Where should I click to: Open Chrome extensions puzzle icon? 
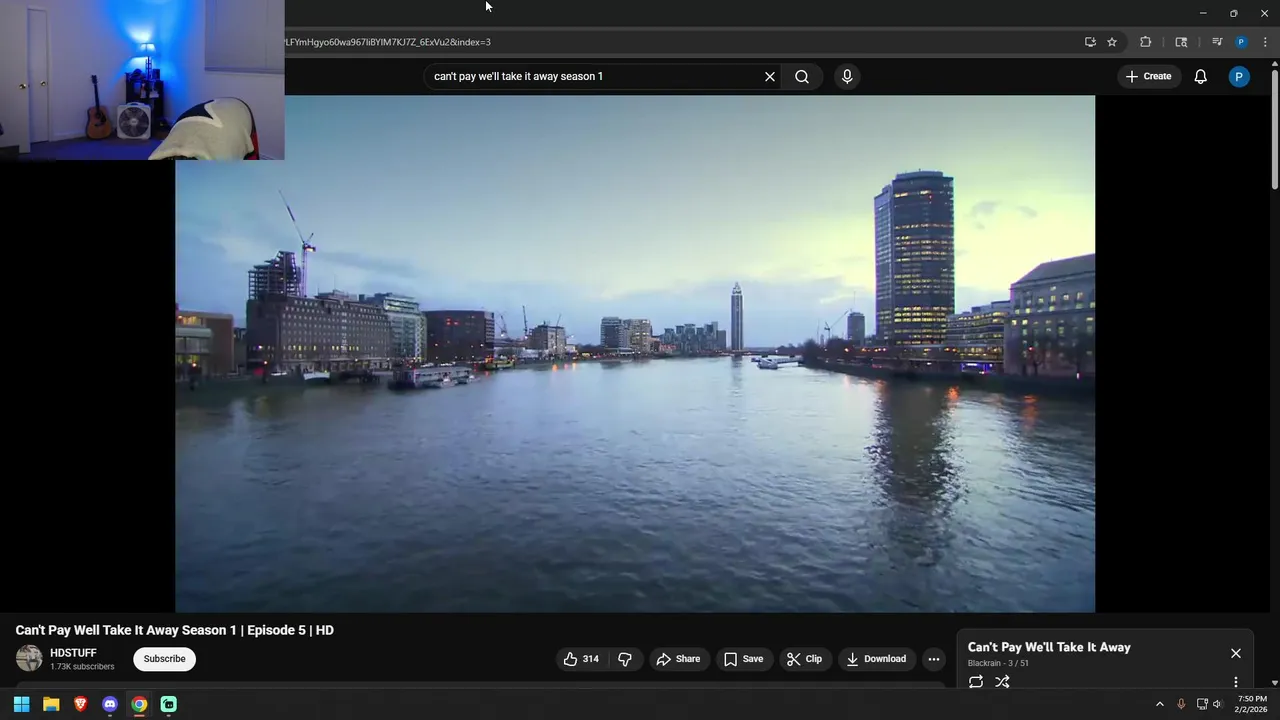pyautogui.click(x=1146, y=42)
